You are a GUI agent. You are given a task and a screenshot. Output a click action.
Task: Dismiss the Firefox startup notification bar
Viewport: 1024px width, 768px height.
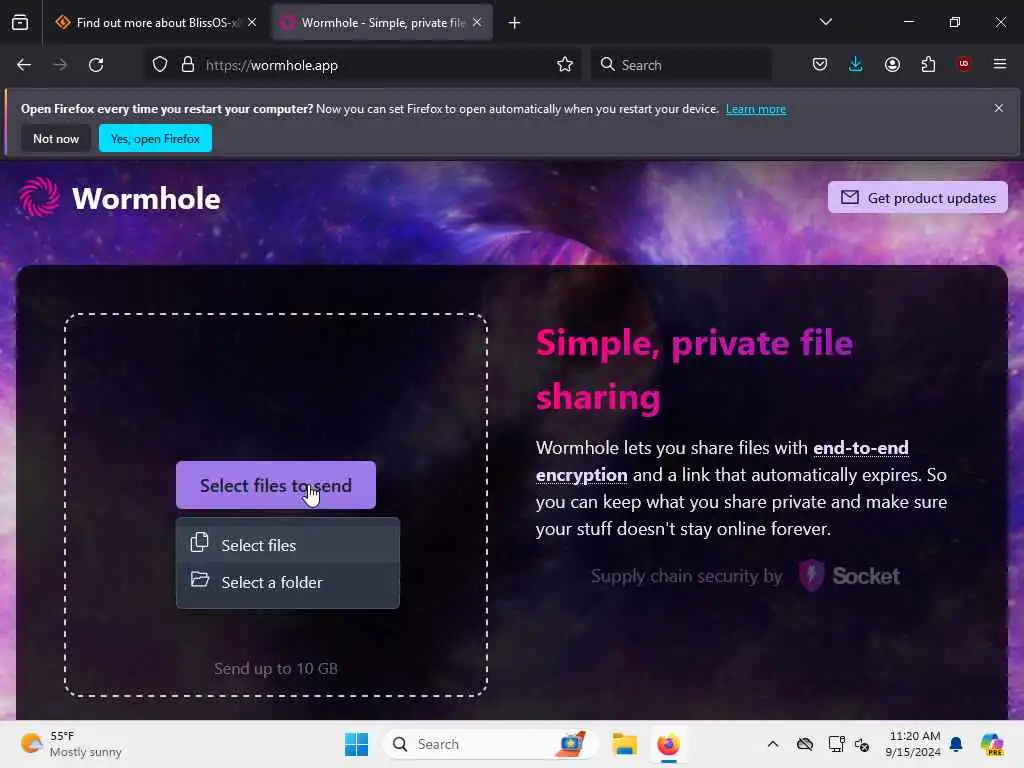click(x=999, y=108)
